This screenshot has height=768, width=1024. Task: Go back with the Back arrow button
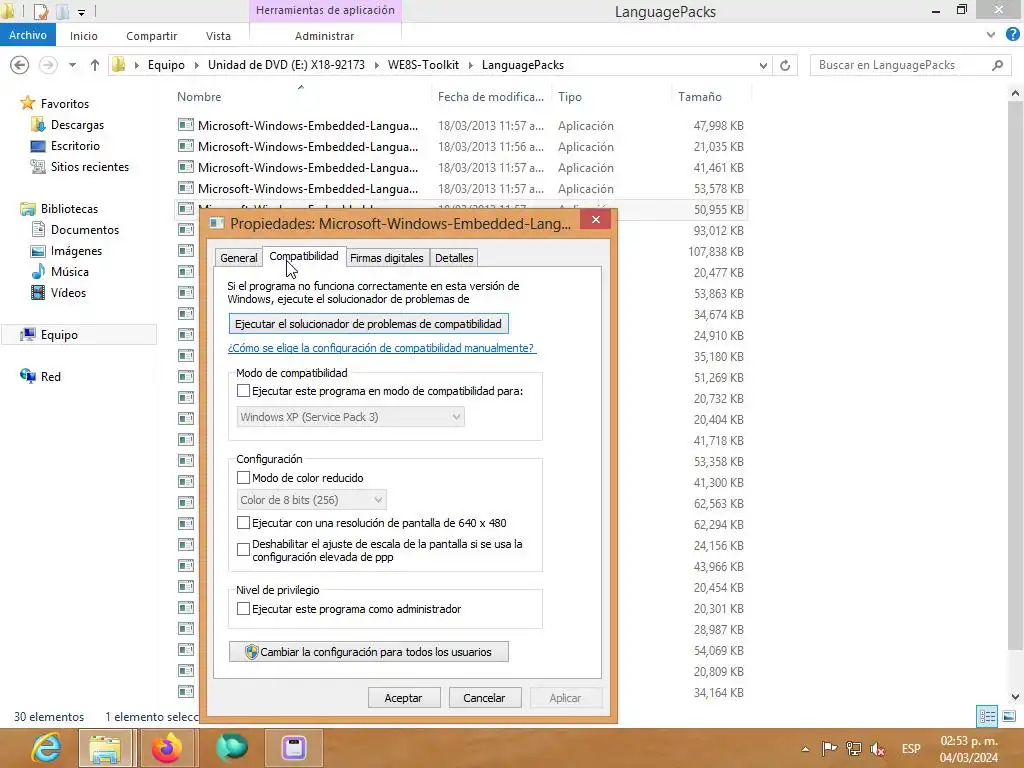click(x=20, y=65)
